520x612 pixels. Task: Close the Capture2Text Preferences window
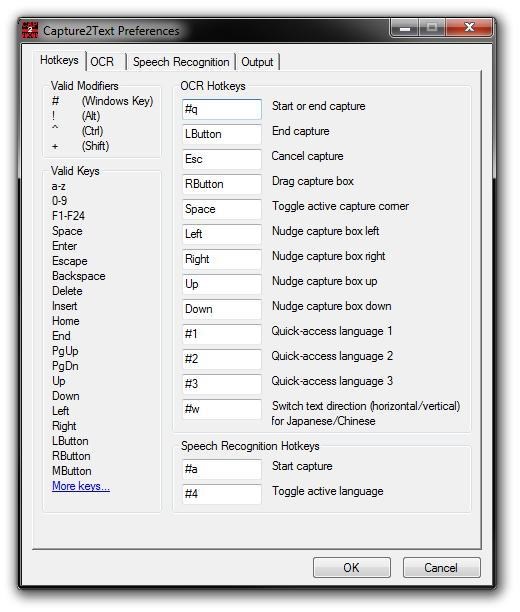[x=469, y=28]
